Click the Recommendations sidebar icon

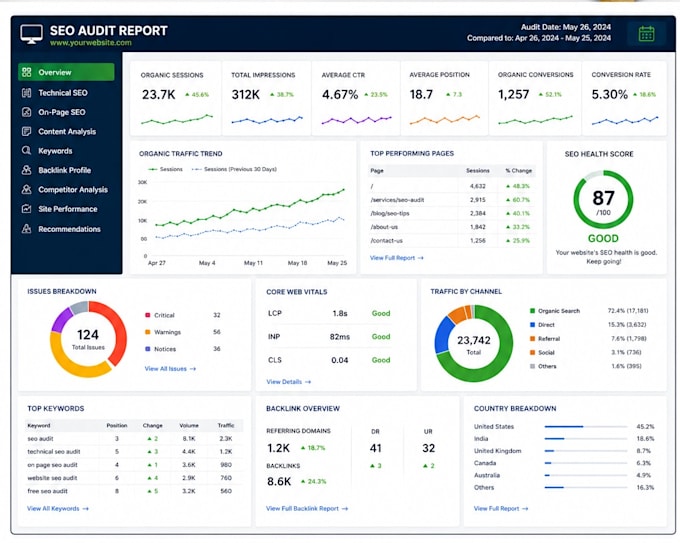click(x=26, y=229)
